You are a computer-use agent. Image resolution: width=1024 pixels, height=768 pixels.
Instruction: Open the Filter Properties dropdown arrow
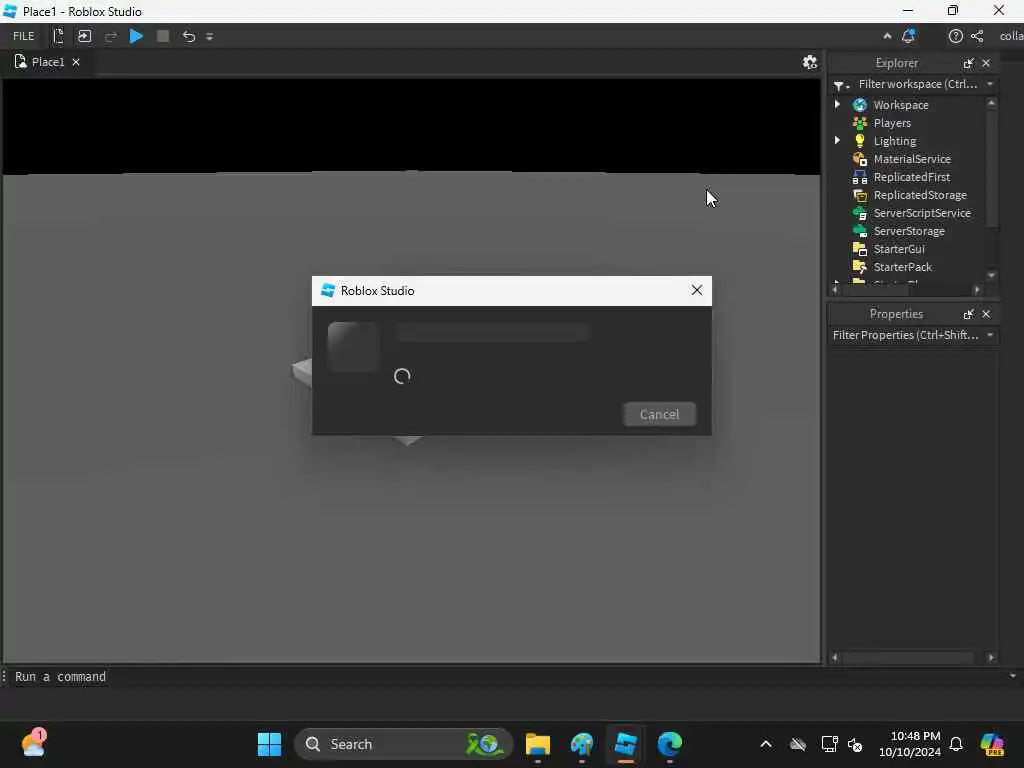(x=990, y=335)
